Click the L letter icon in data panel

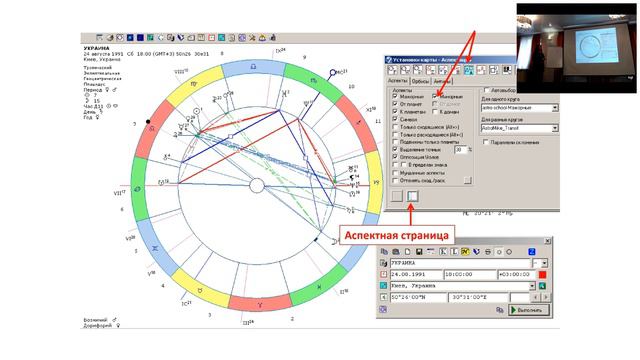[x=455, y=252]
